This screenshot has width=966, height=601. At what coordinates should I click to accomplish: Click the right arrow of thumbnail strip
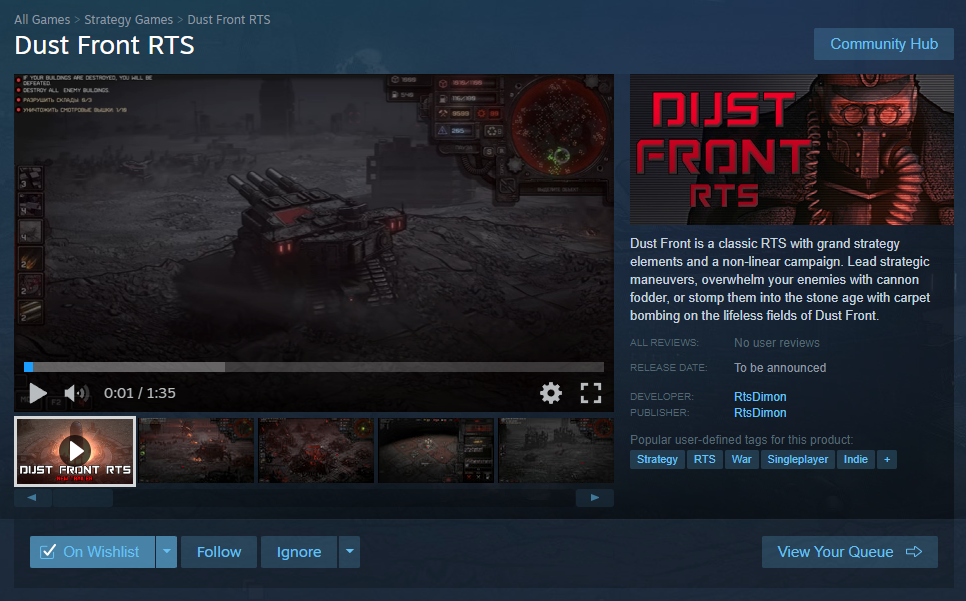click(x=595, y=498)
